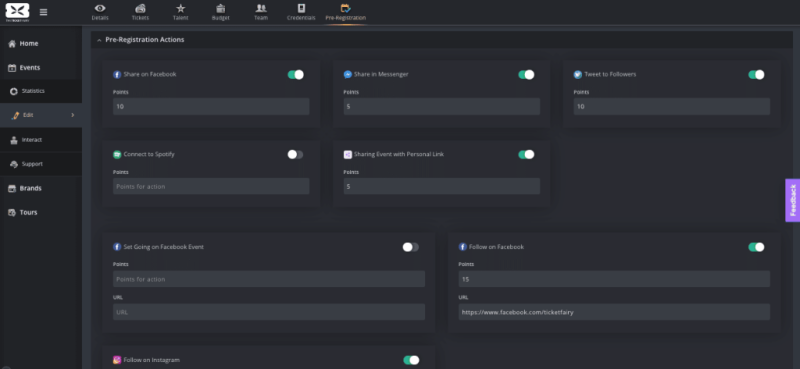
Task: Expand the Edit submenu arrow
Action: 72,115
